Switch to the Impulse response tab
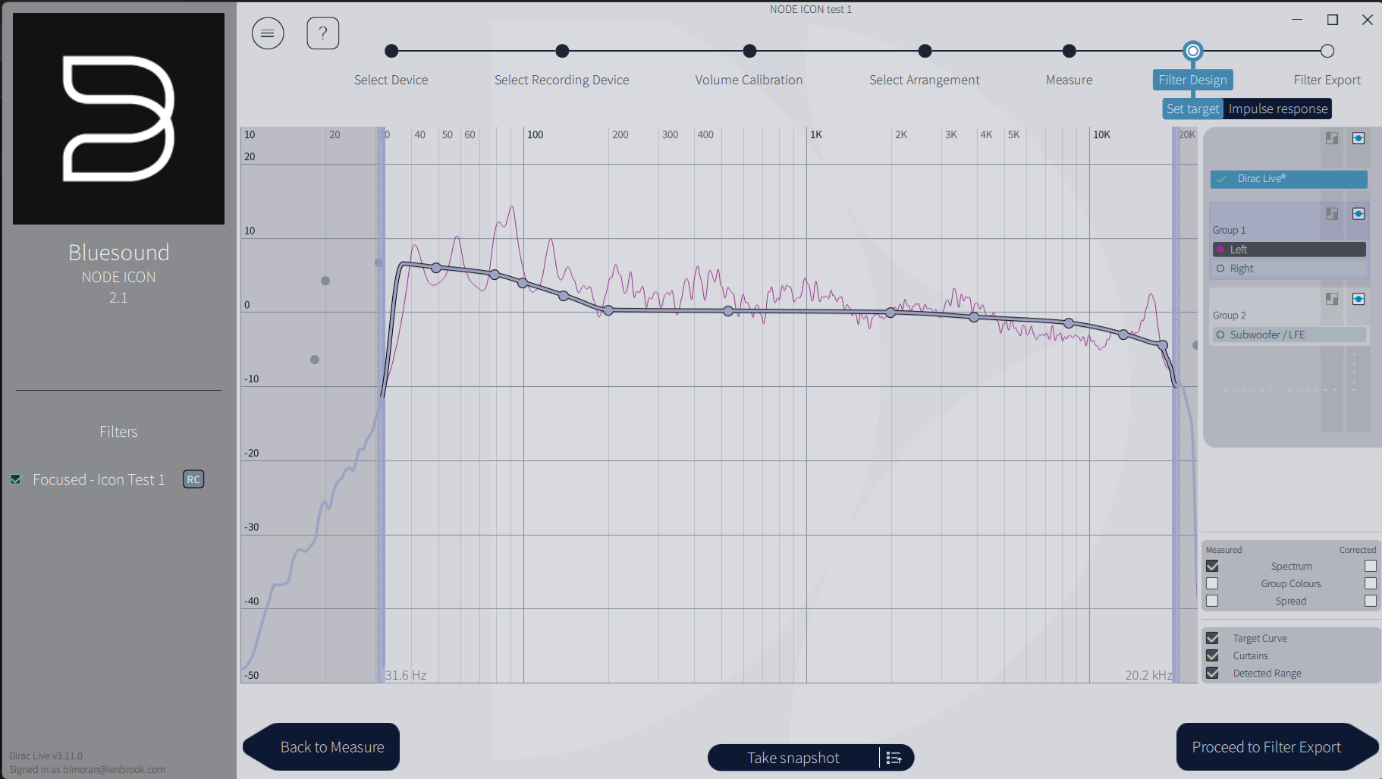Screen dimensions: 1382x779 (x=1278, y=108)
